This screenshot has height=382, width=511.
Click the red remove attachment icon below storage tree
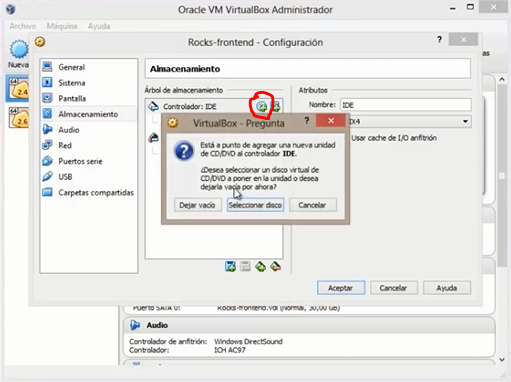coord(275,266)
